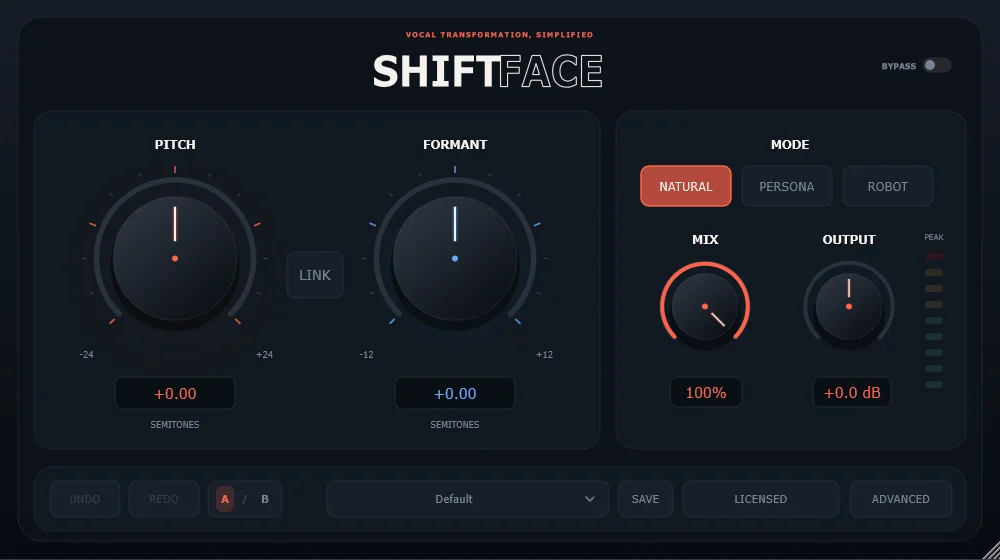Click the resize grip at window corner
This screenshot has width=1000, height=560.
pyautogui.click(x=992, y=551)
